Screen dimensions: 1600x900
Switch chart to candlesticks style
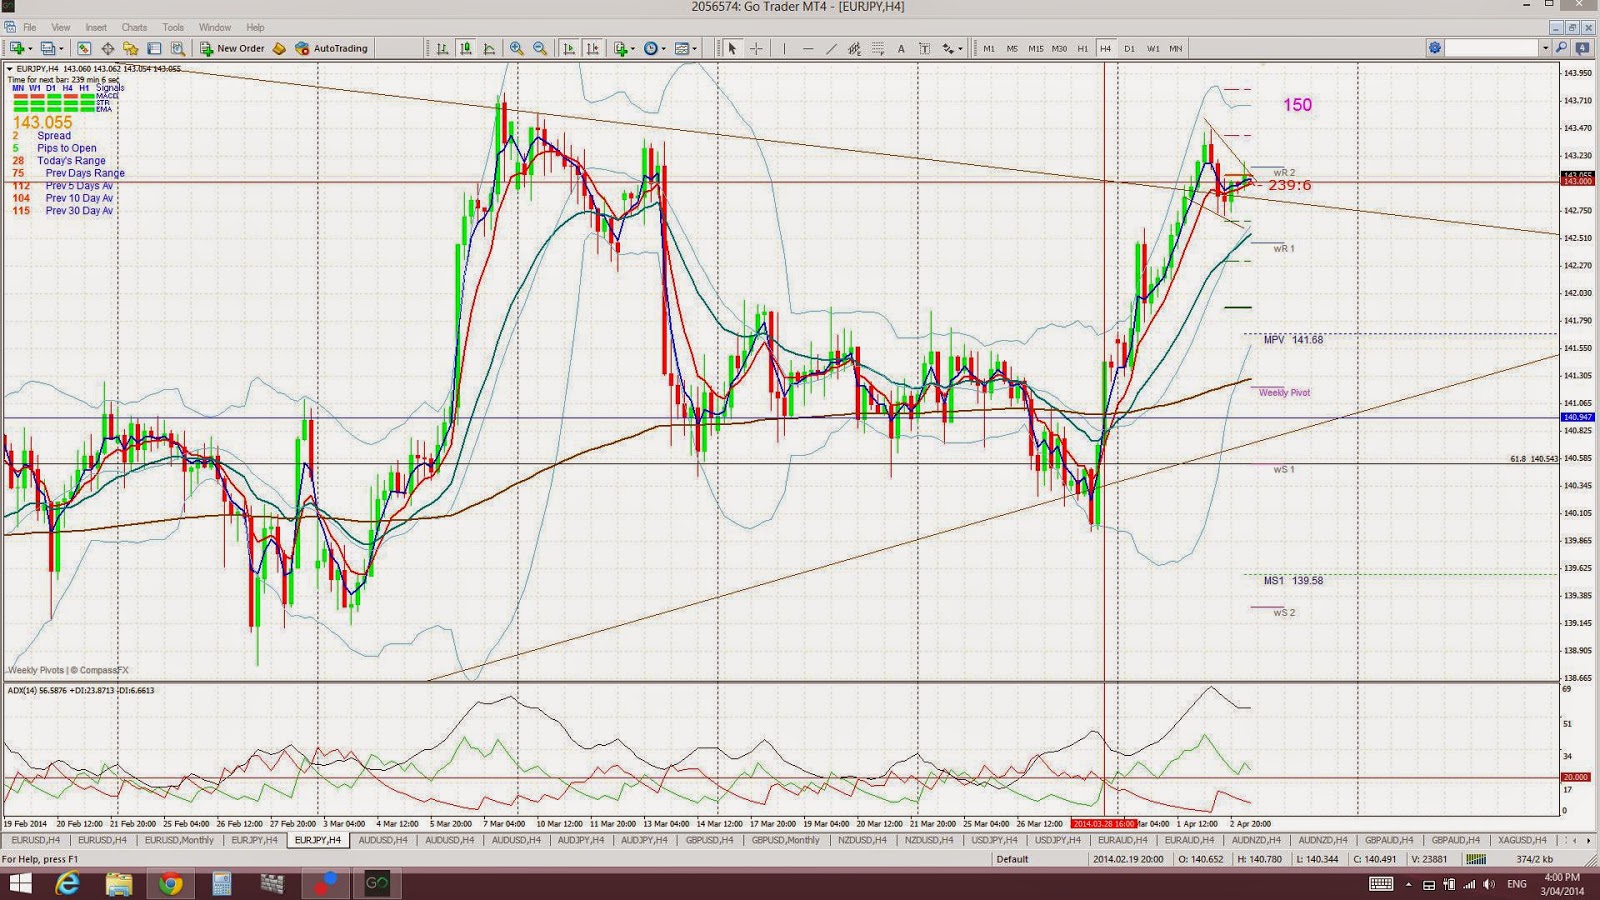point(466,48)
